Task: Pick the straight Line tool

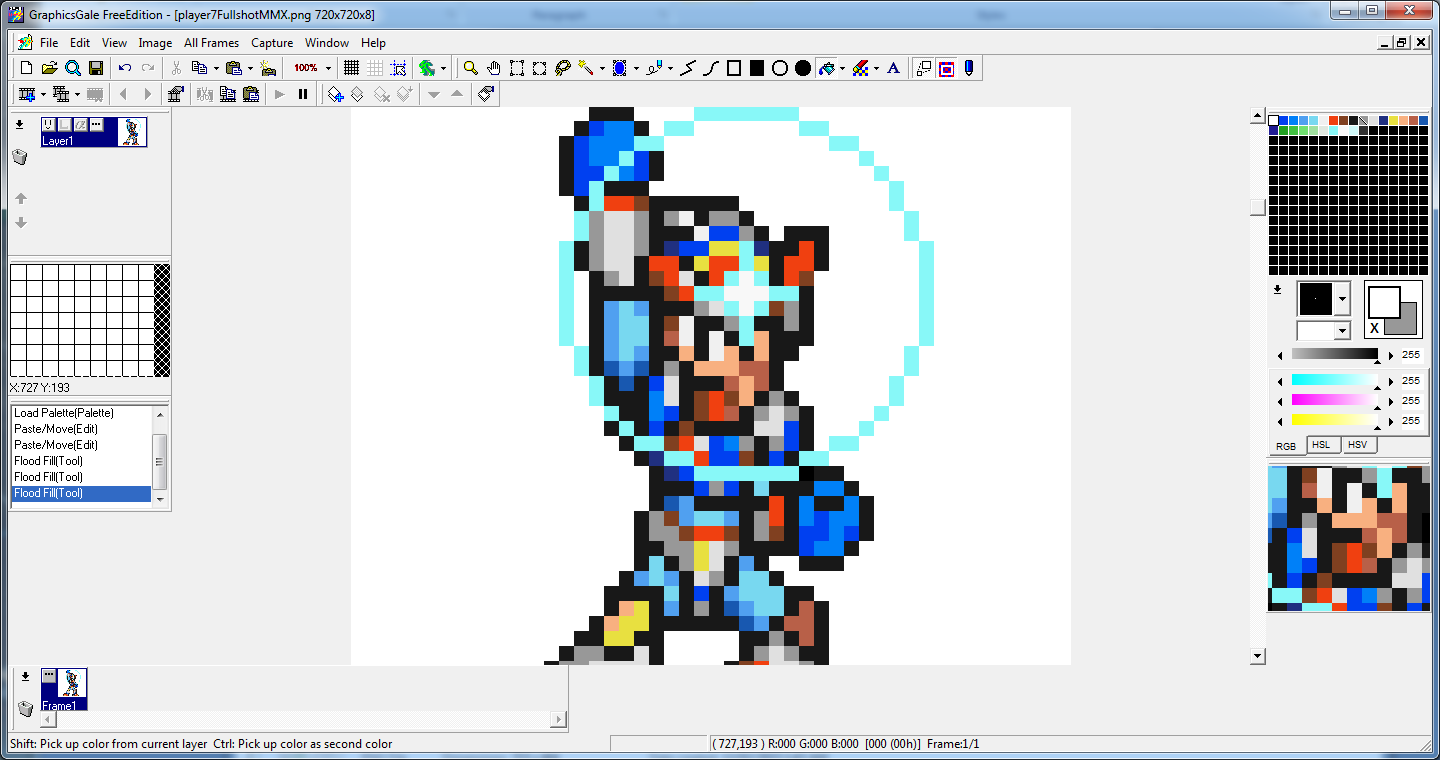Action: [688, 68]
